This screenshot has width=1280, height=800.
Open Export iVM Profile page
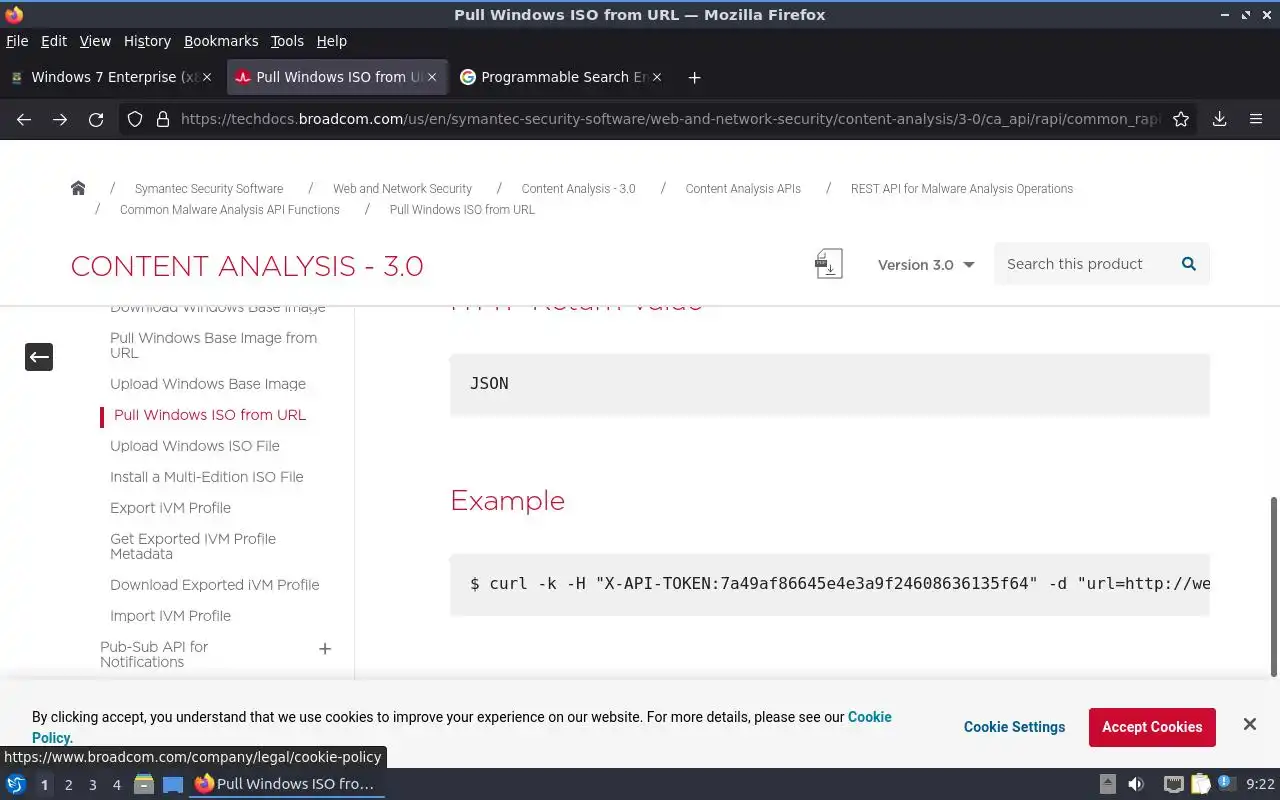[170, 508]
